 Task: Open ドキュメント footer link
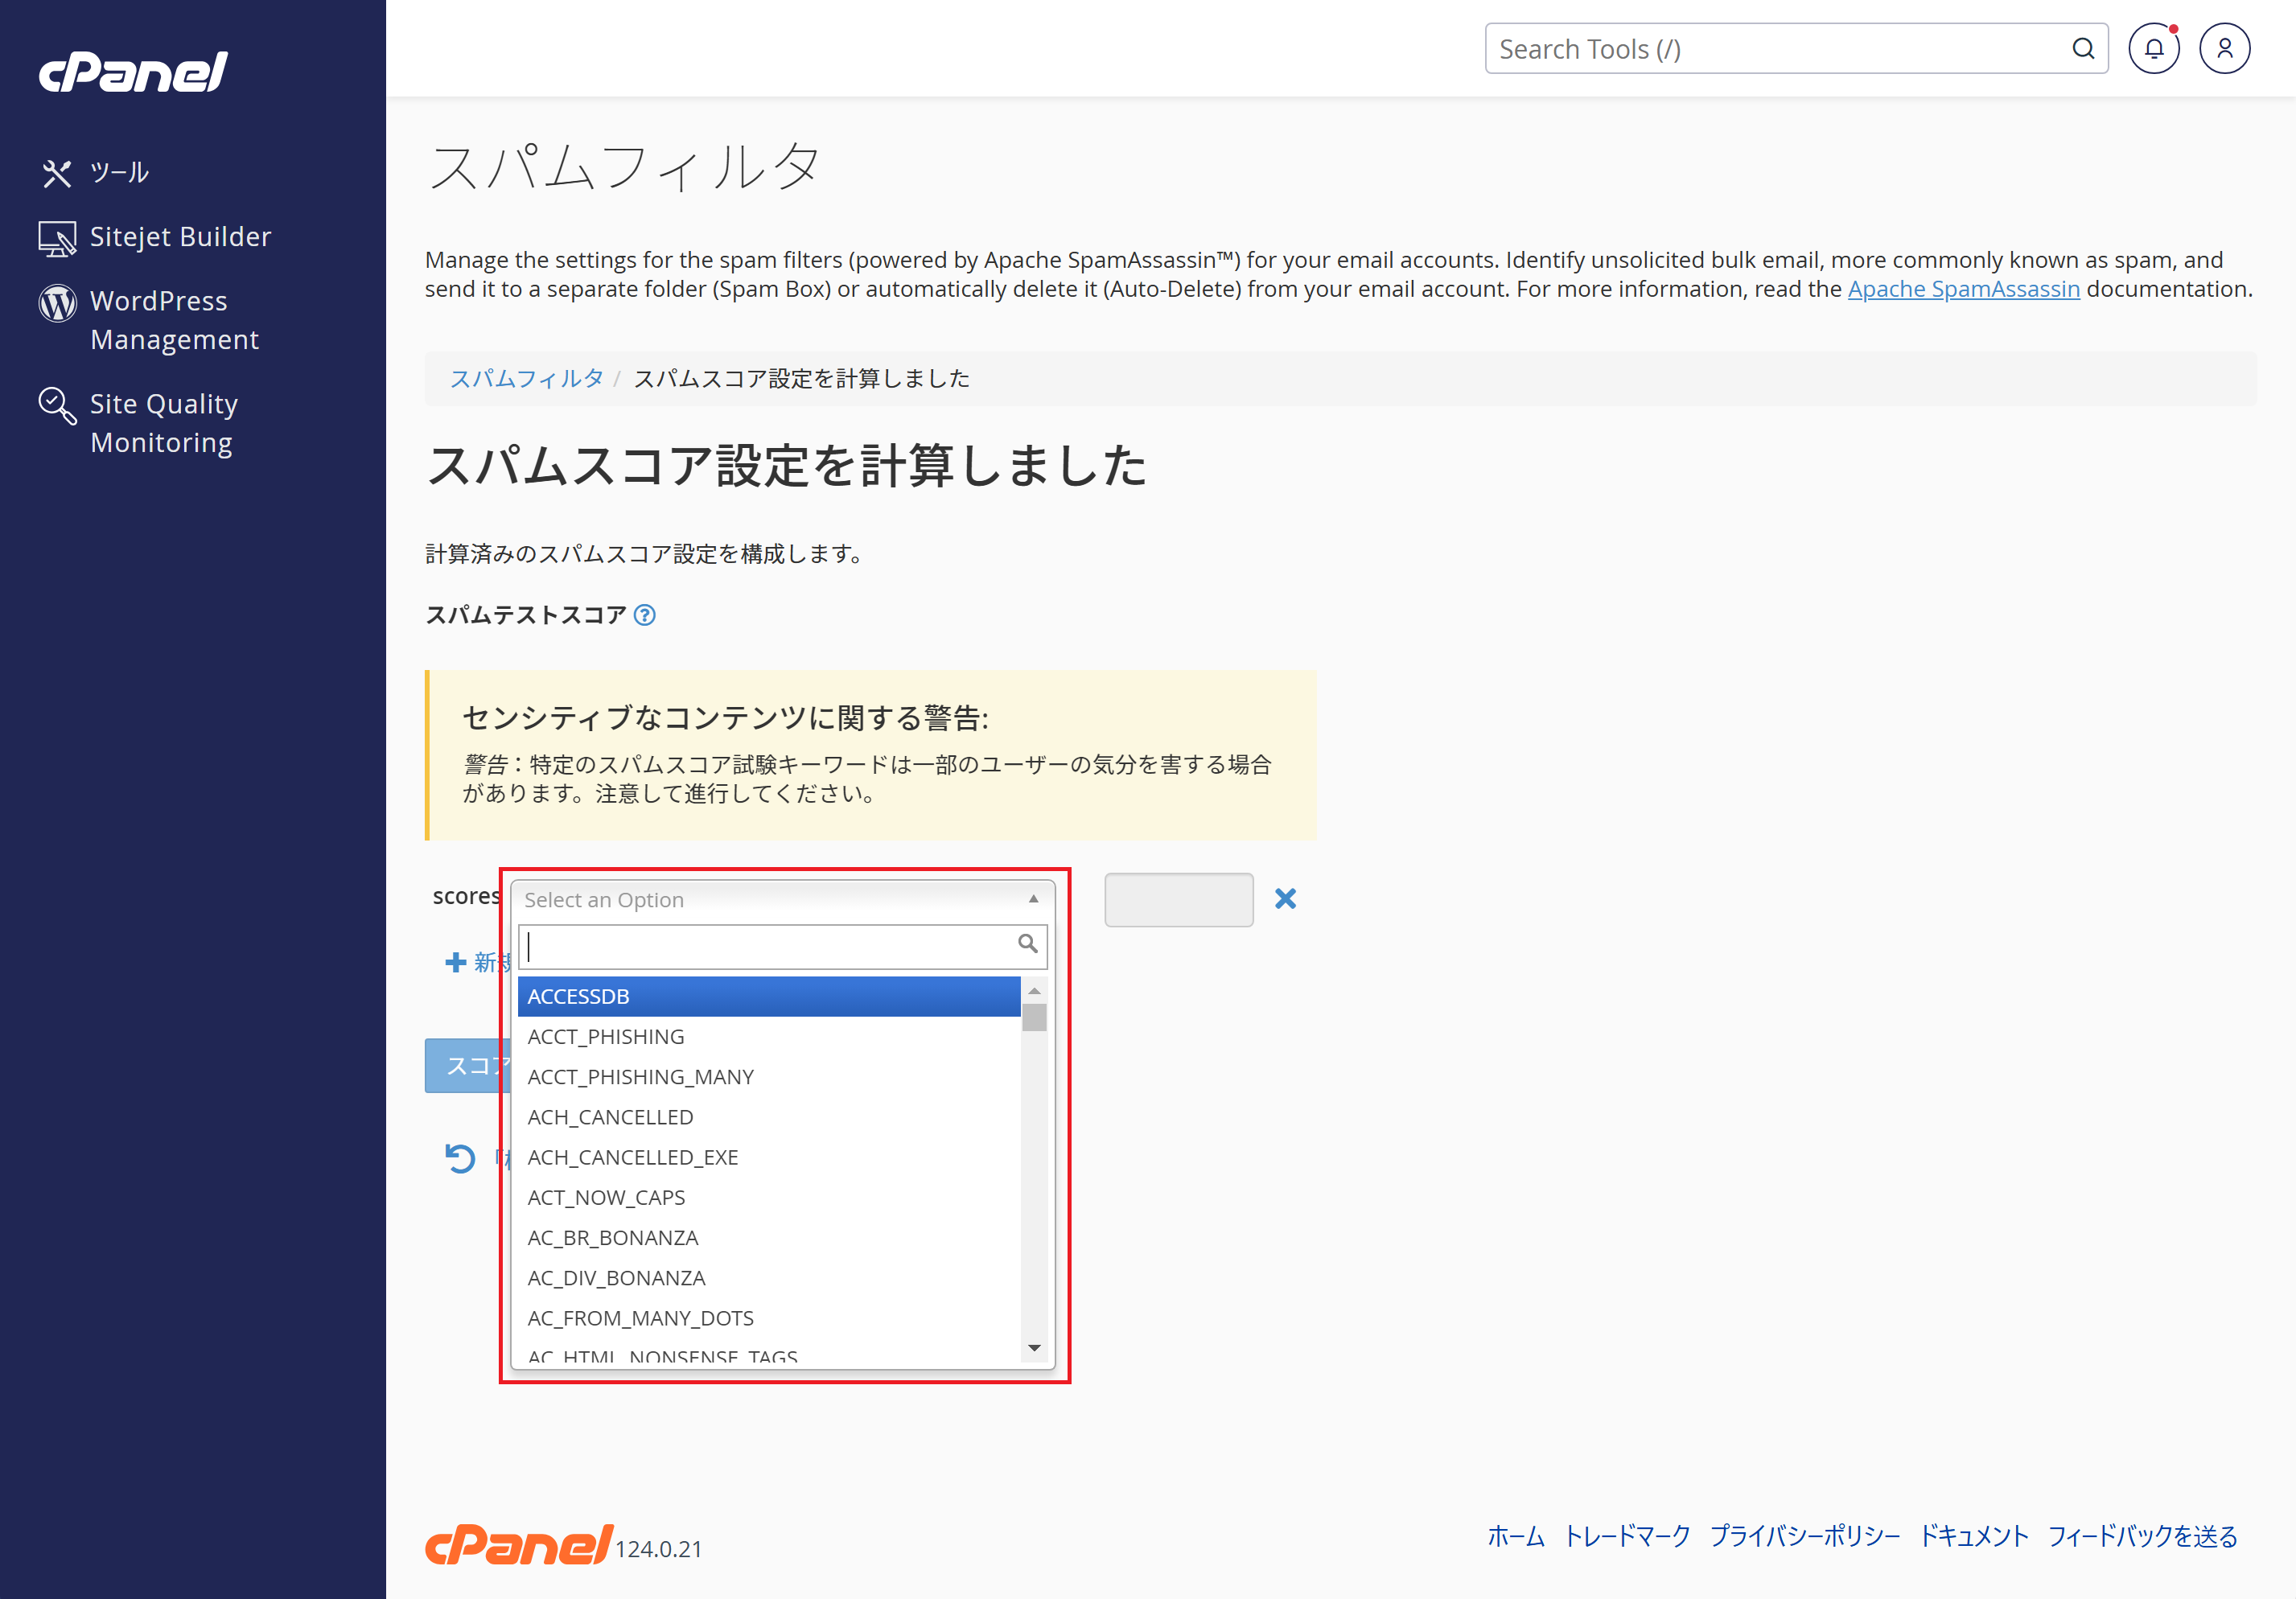[1974, 1536]
